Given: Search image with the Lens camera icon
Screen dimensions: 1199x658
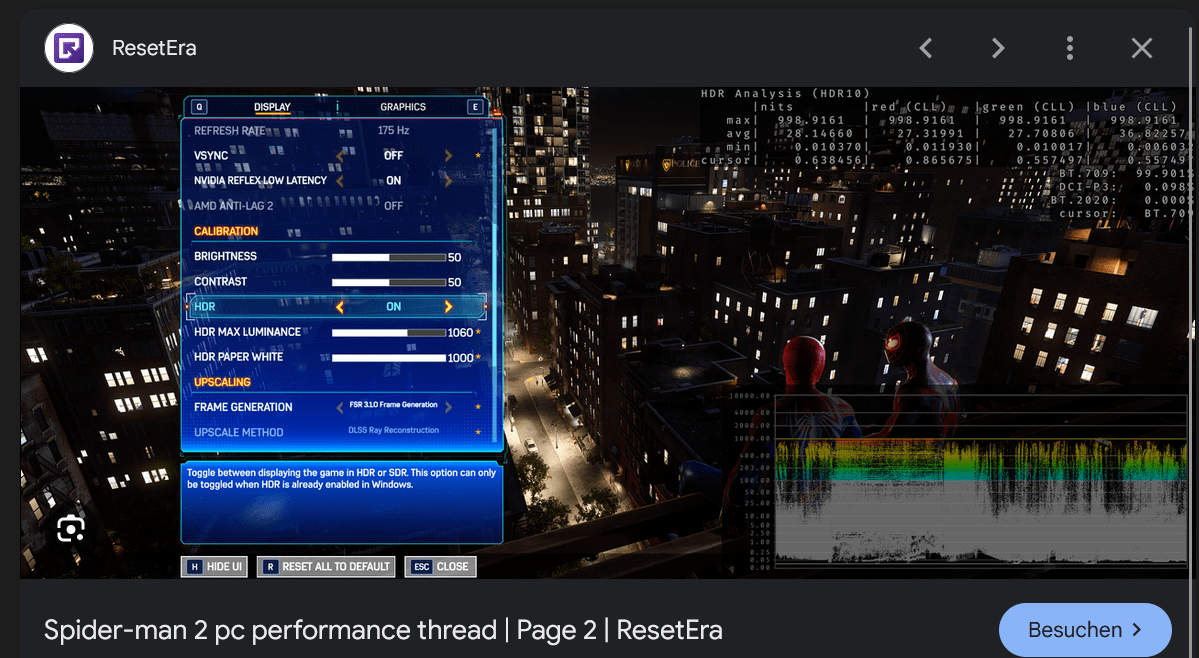Looking at the screenshot, I should 70,529.
